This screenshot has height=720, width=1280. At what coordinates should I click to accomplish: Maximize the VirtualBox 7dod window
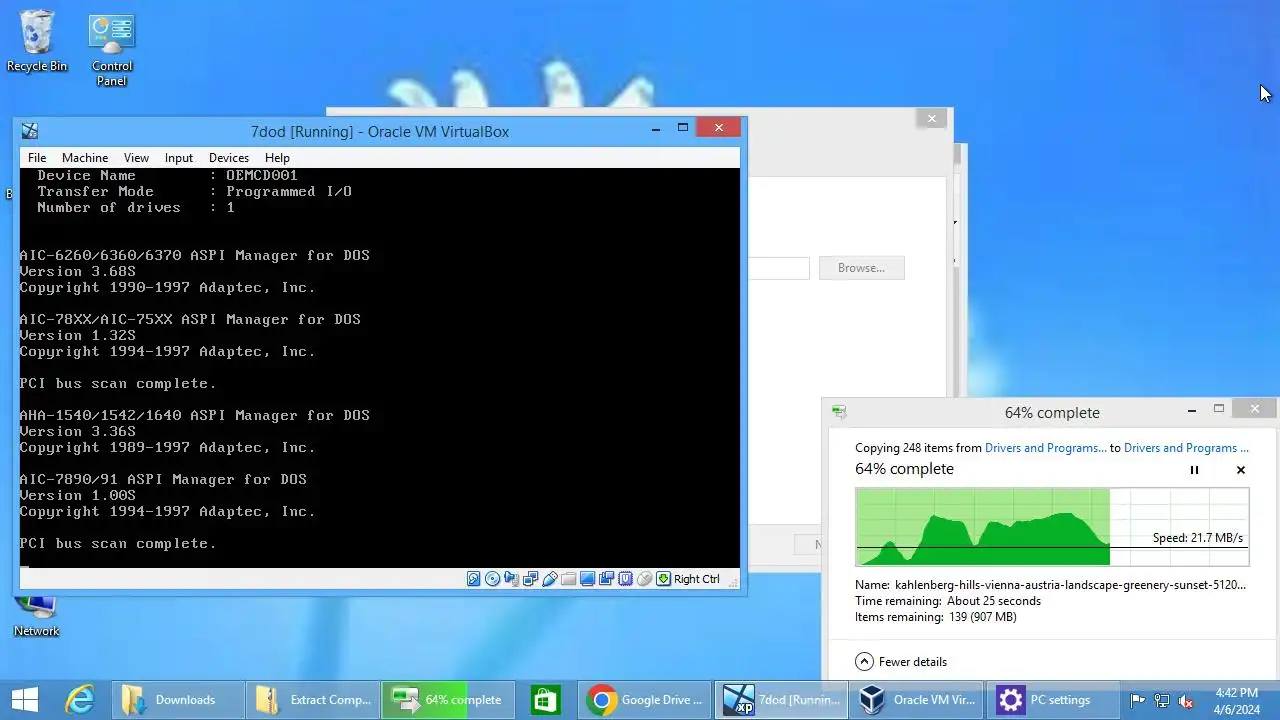[683, 128]
